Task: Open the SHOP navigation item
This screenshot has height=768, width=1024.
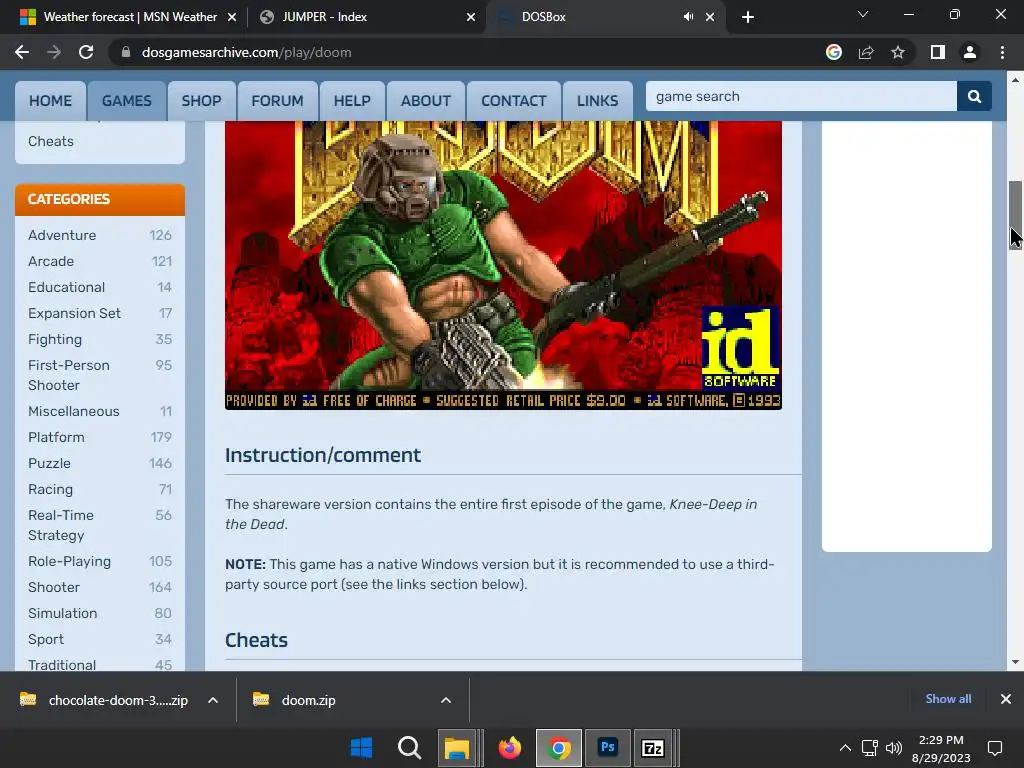Action: [x=201, y=101]
